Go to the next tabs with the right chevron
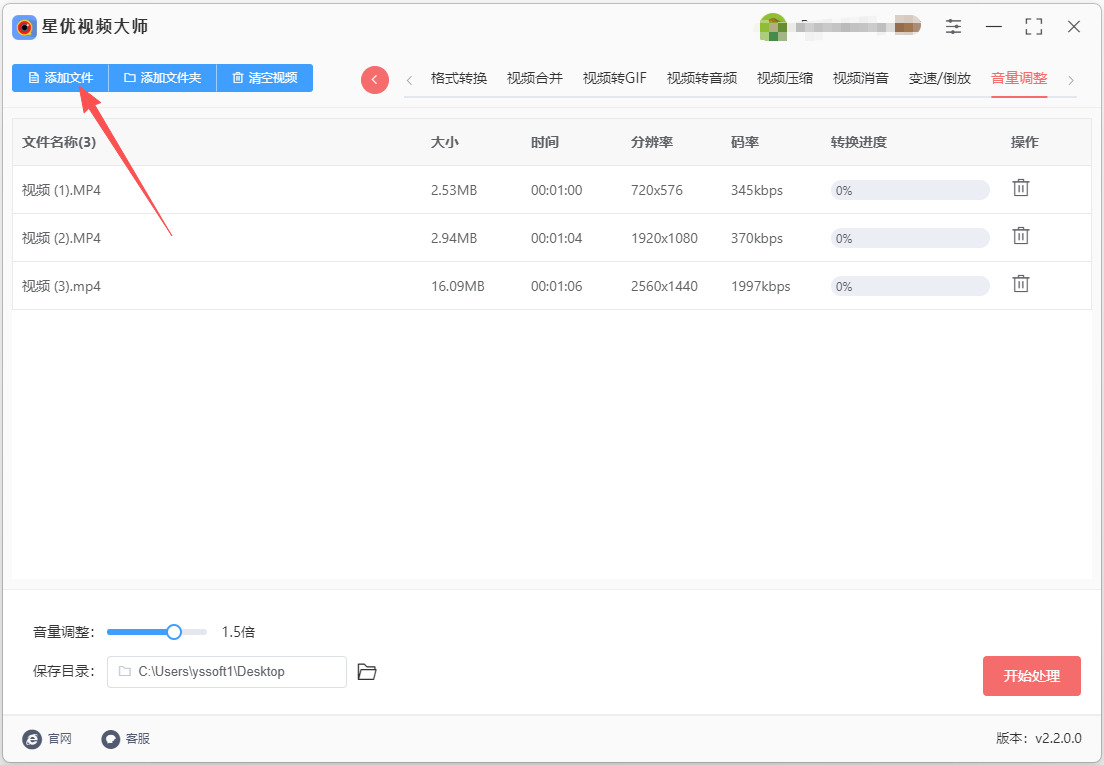The width and height of the screenshot is (1104, 765). pyautogui.click(x=1071, y=80)
